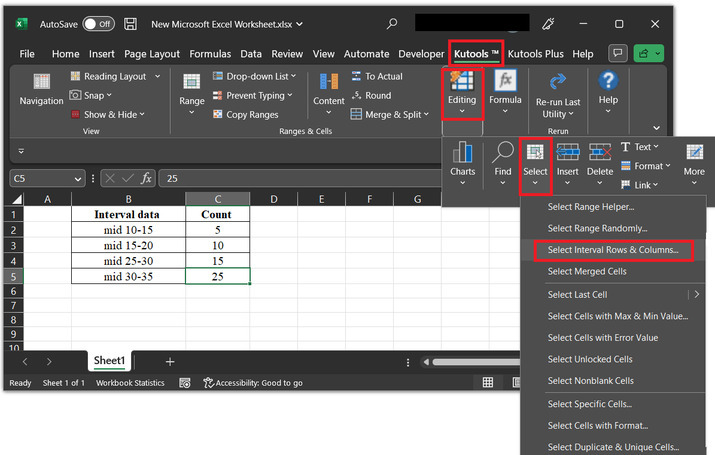
Task: Switch to the Kutools Plus tab
Action: (538, 54)
